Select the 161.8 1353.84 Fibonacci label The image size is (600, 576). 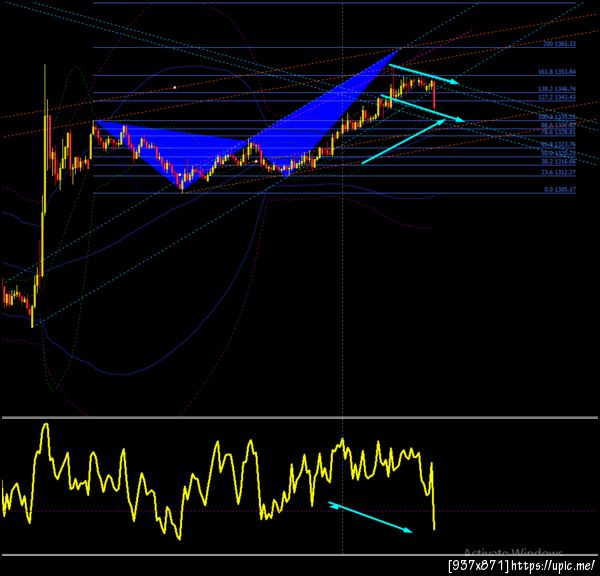tap(557, 72)
